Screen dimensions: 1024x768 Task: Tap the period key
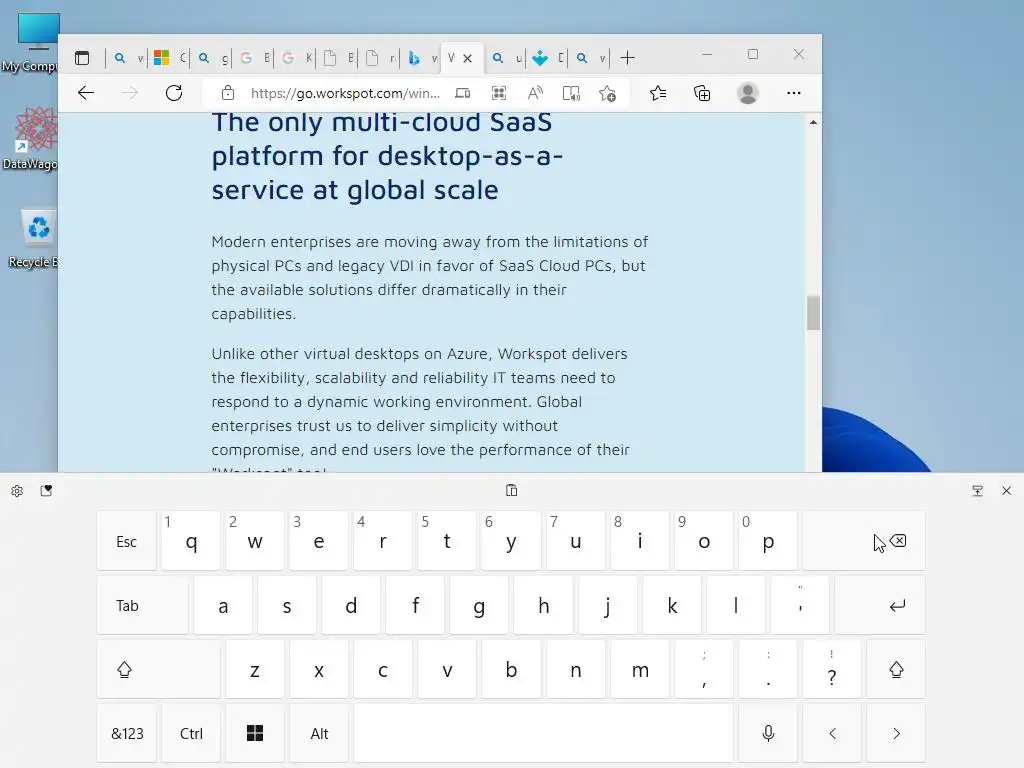[x=768, y=669]
